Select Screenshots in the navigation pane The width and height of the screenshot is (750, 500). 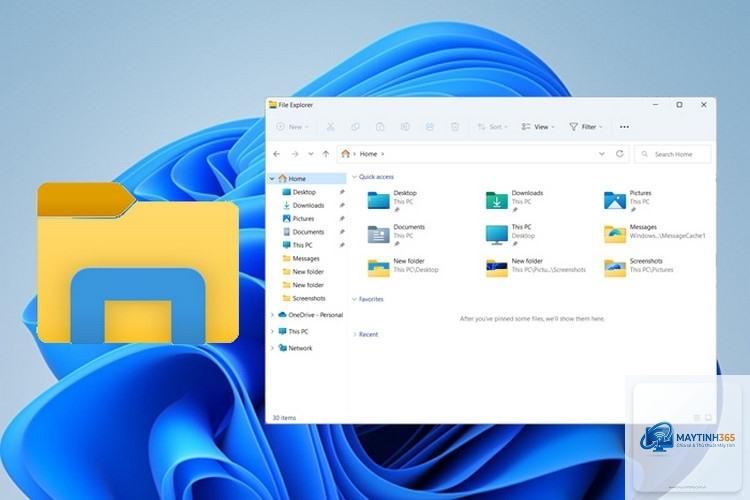[x=309, y=298]
